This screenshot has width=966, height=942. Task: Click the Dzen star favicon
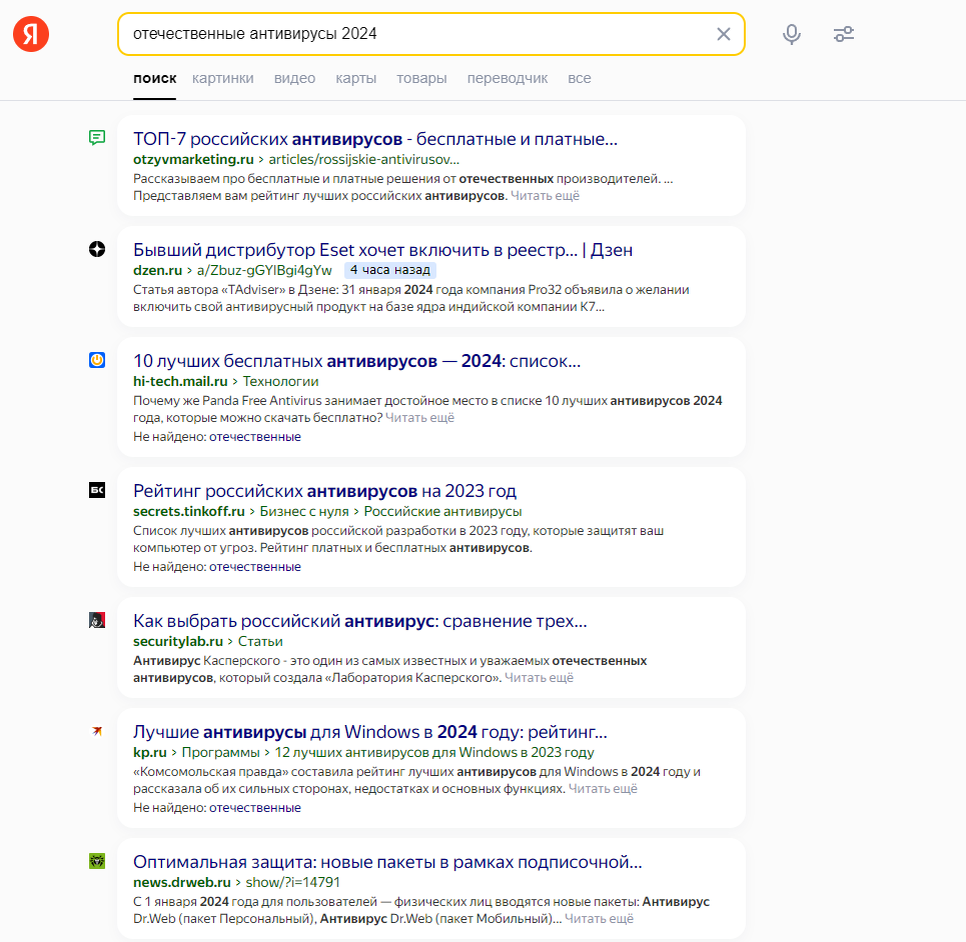pyautogui.click(x=97, y=249)
